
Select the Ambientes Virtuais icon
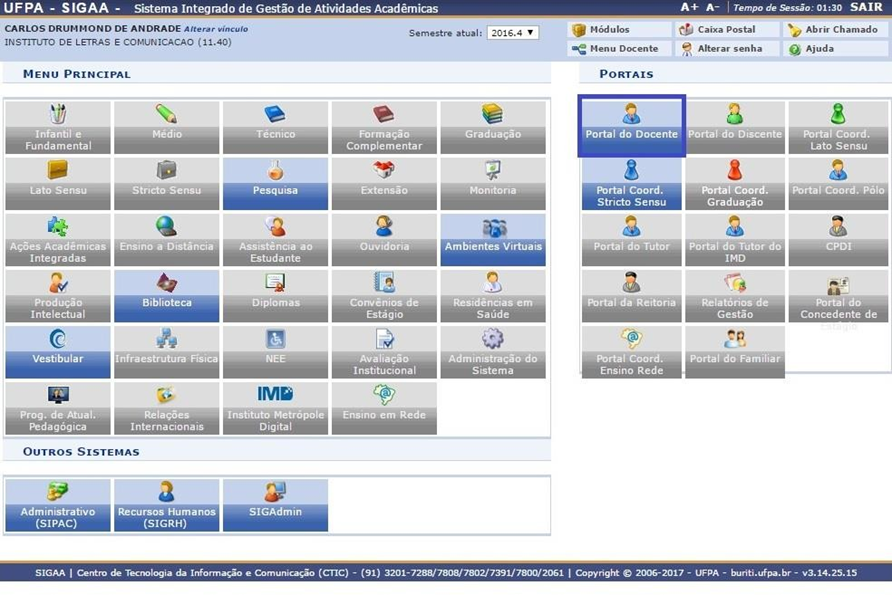[493, 228]
